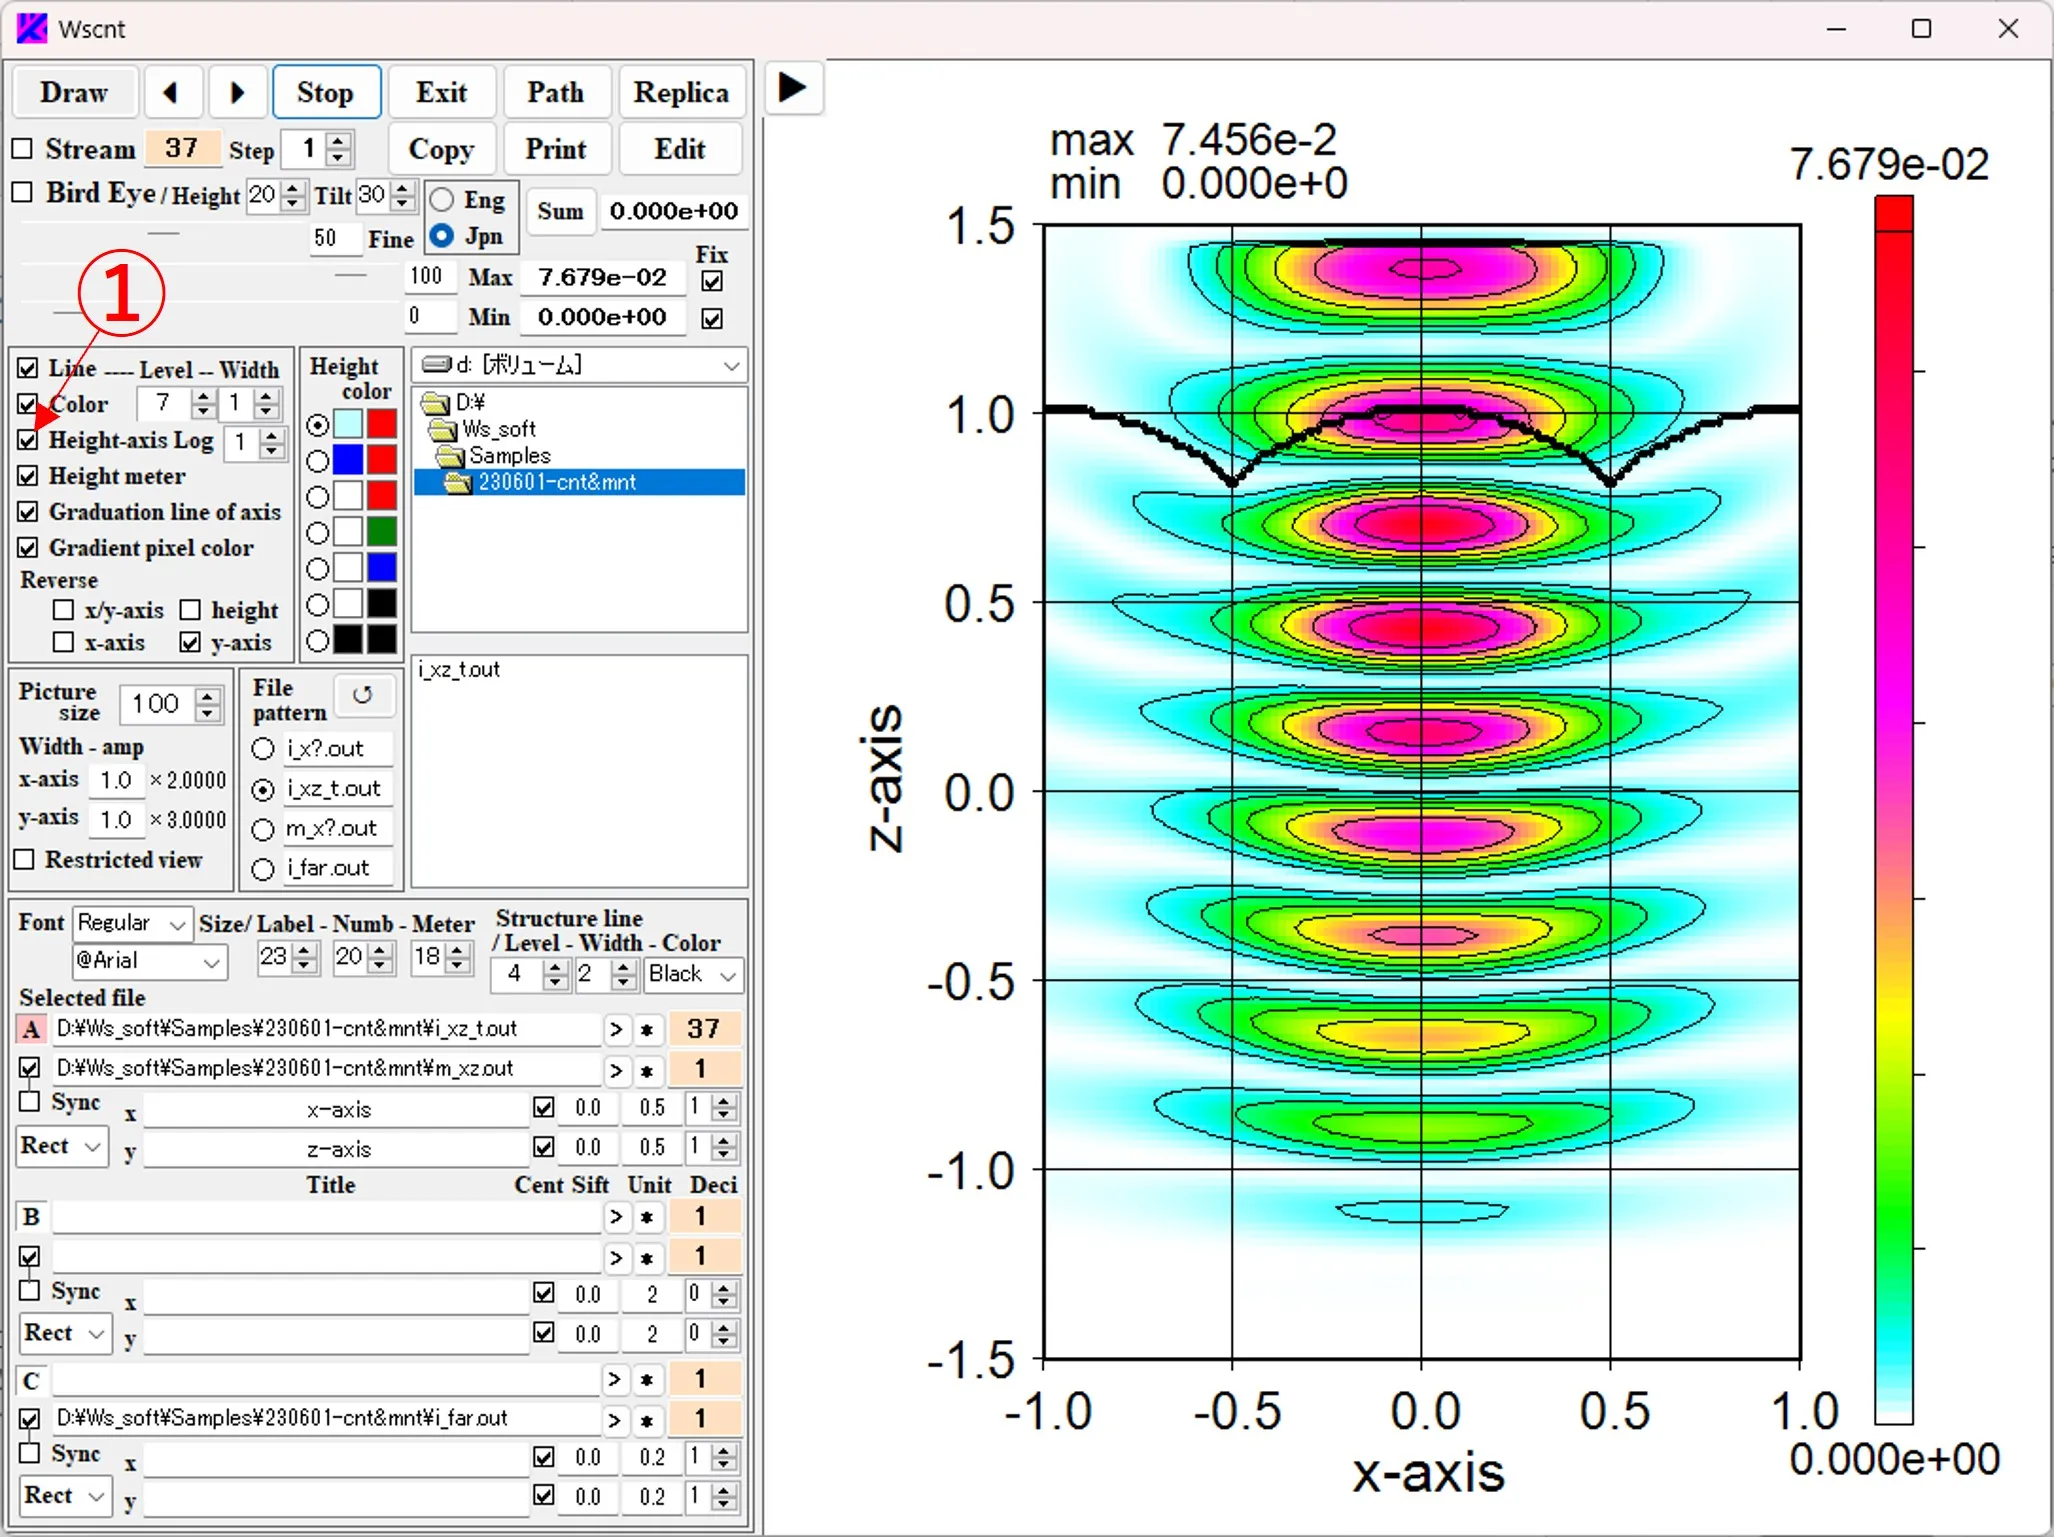2054x1537 pixels.
Task: Enable the Bird Eye checkbox
Action: pos(23,193)
